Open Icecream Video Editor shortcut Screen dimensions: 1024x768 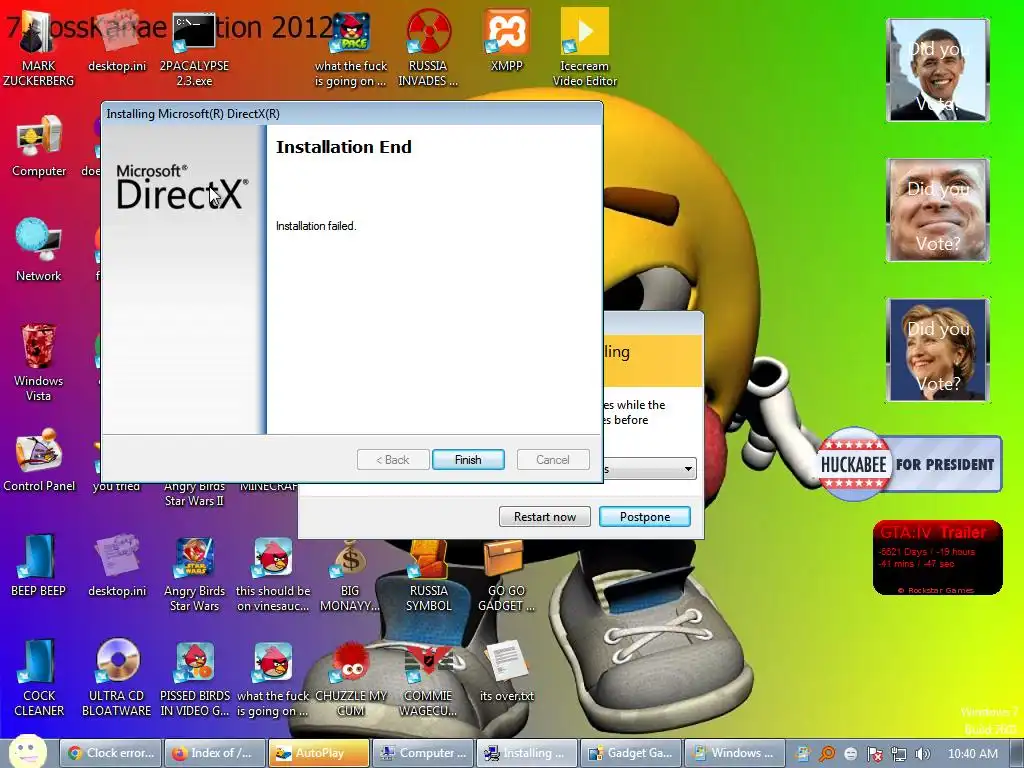click(584, 48)
